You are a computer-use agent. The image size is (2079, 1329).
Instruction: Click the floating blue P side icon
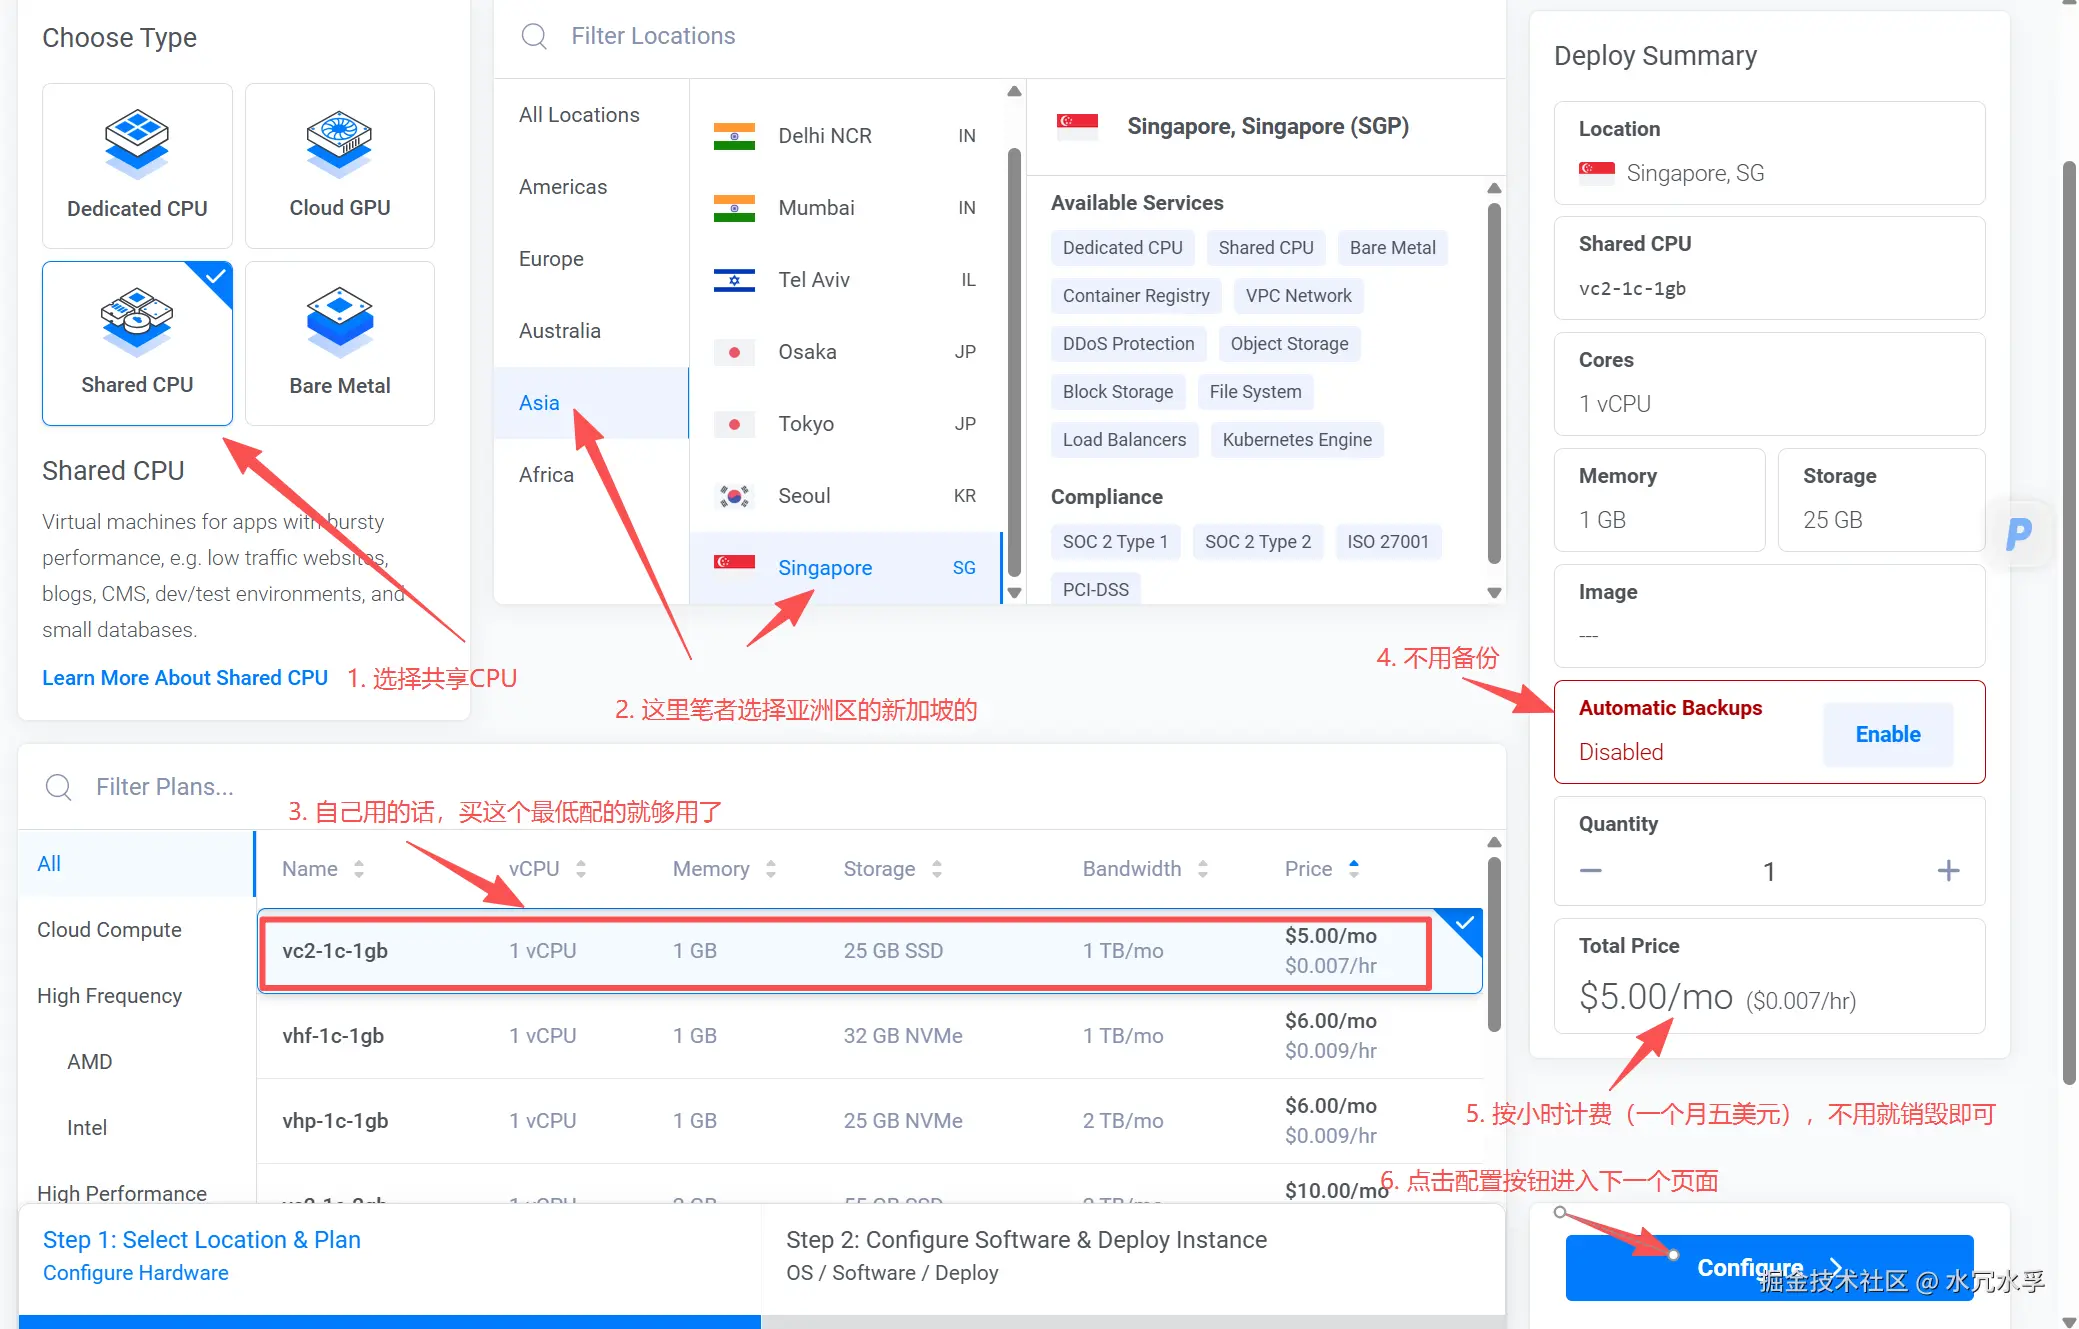(2018, 533)
